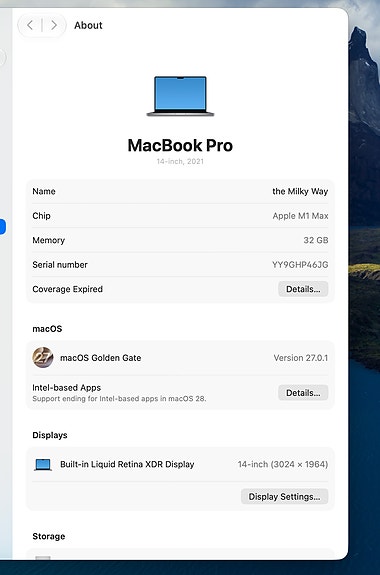The image size is (380, 575).
Task: Go back with the left chevron
Action: pos(30,25)
